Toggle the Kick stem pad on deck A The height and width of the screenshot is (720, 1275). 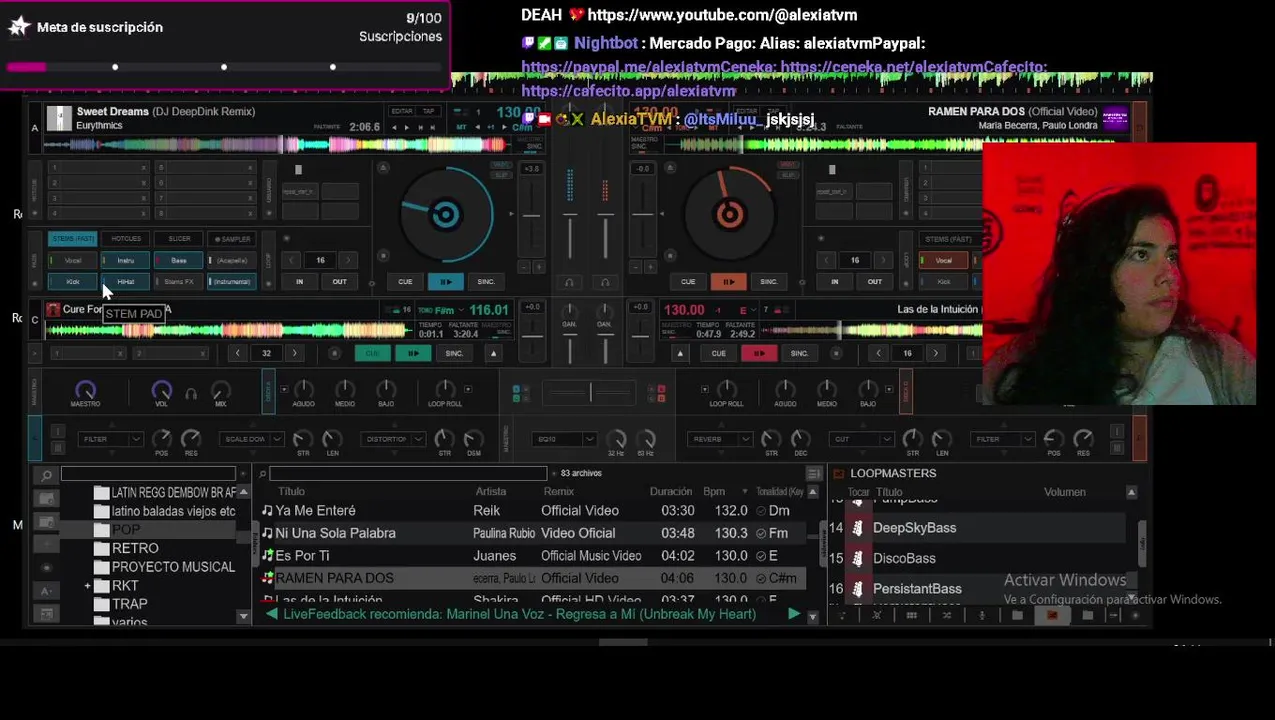click(73, 282)
